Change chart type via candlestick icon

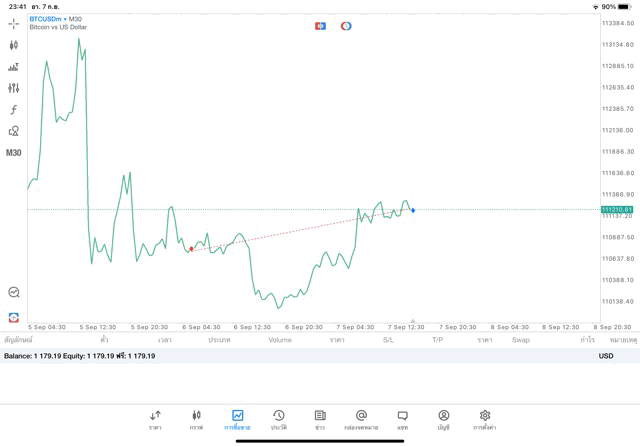(x=14, y=45)
